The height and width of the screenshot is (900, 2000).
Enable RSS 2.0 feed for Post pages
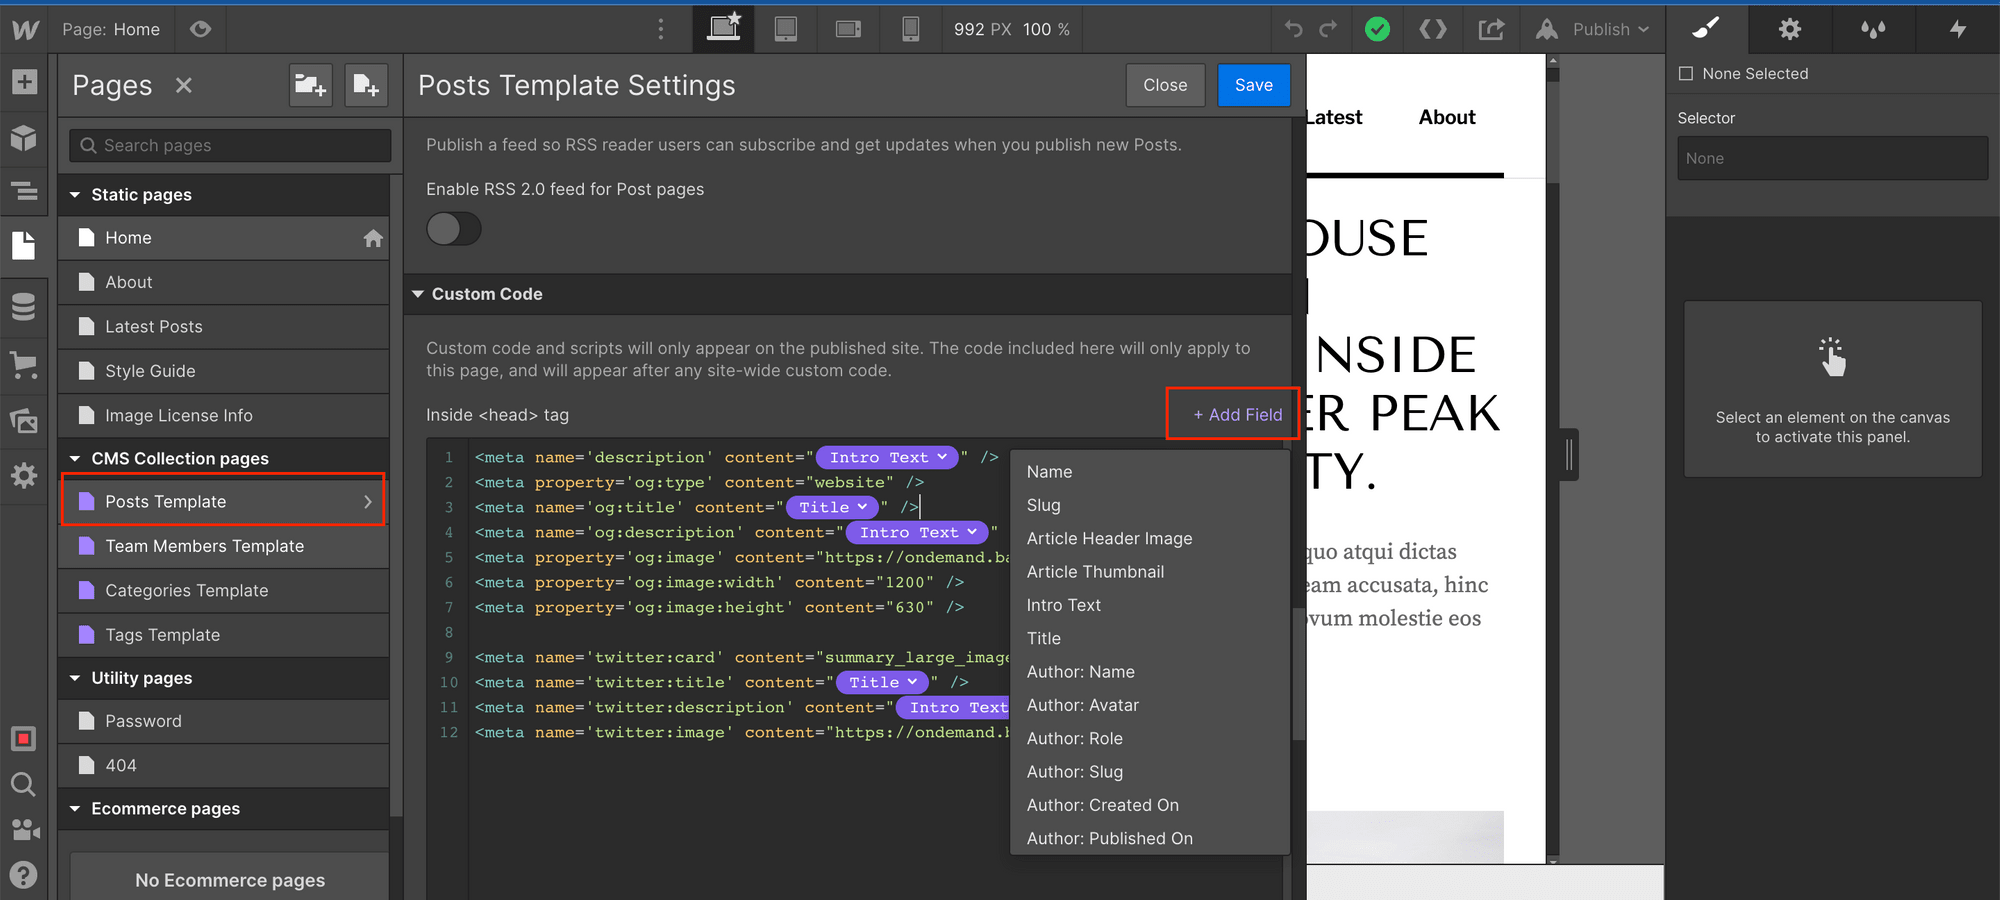[454, 229]
